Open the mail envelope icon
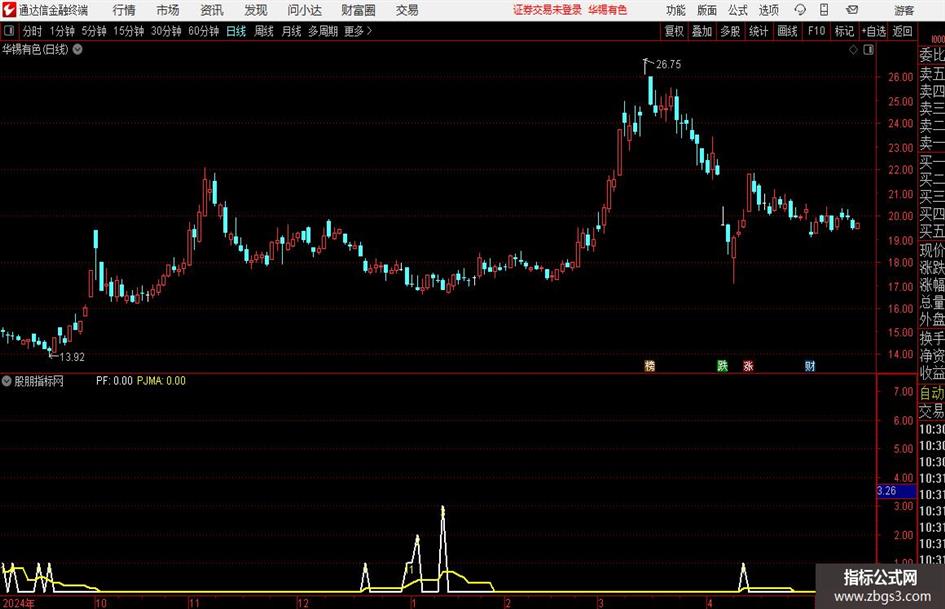This screenshot has width=945, height=609. 852,10
